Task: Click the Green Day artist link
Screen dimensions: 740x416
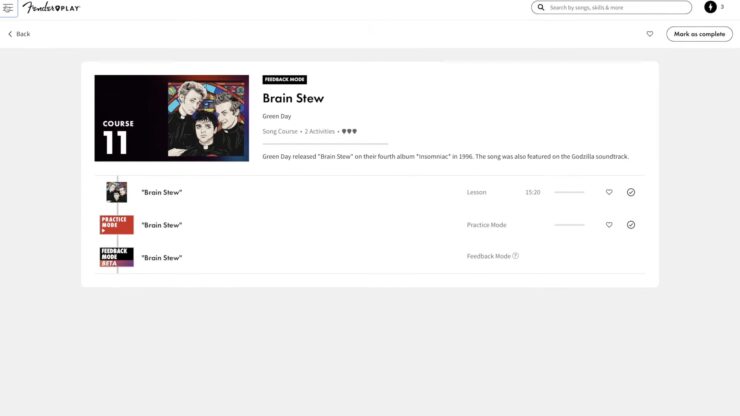Action: tap(277, 116)
